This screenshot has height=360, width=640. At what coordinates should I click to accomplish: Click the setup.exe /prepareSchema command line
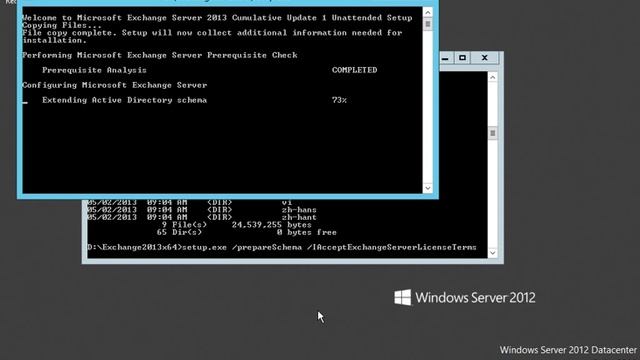pyautogui.click(x=282, y=247)
